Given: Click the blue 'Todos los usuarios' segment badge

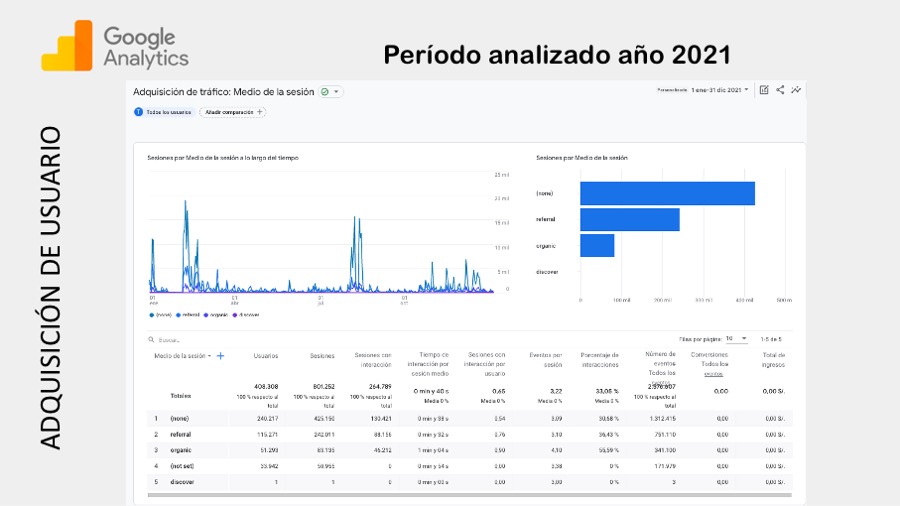Looking at the screenshot, I should coord(164,112).
